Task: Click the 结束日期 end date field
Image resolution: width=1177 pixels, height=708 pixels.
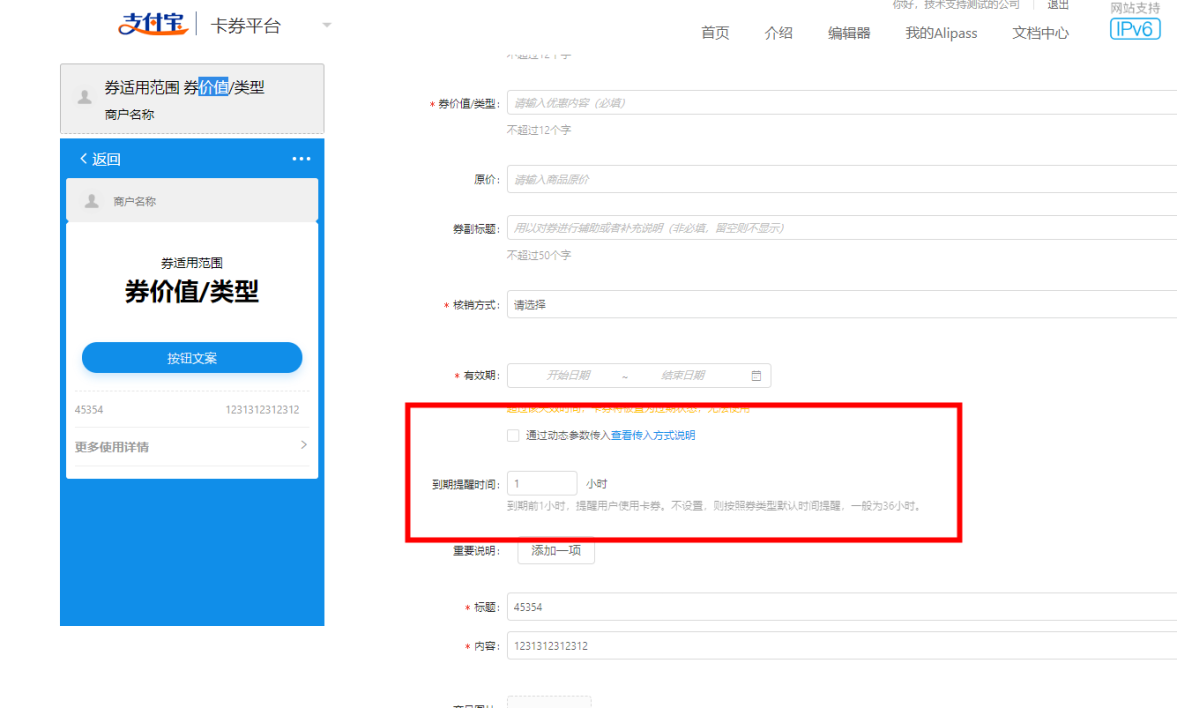Action: coord(683,375)
